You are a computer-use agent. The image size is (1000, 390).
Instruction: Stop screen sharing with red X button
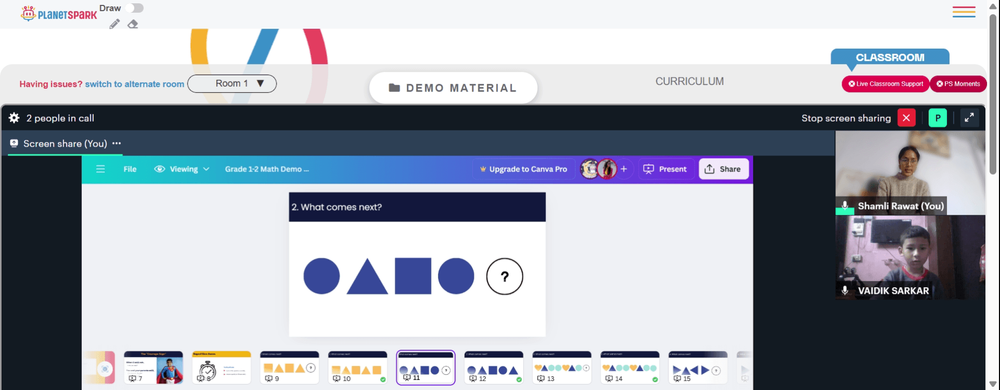(x=906, y=118)
